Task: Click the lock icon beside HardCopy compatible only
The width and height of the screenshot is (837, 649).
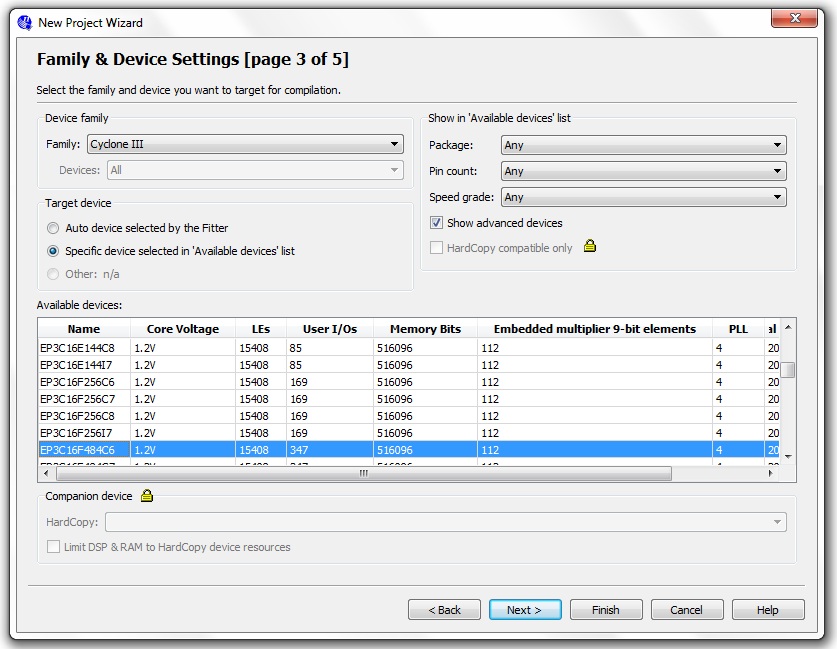Action: click(589, 246)
